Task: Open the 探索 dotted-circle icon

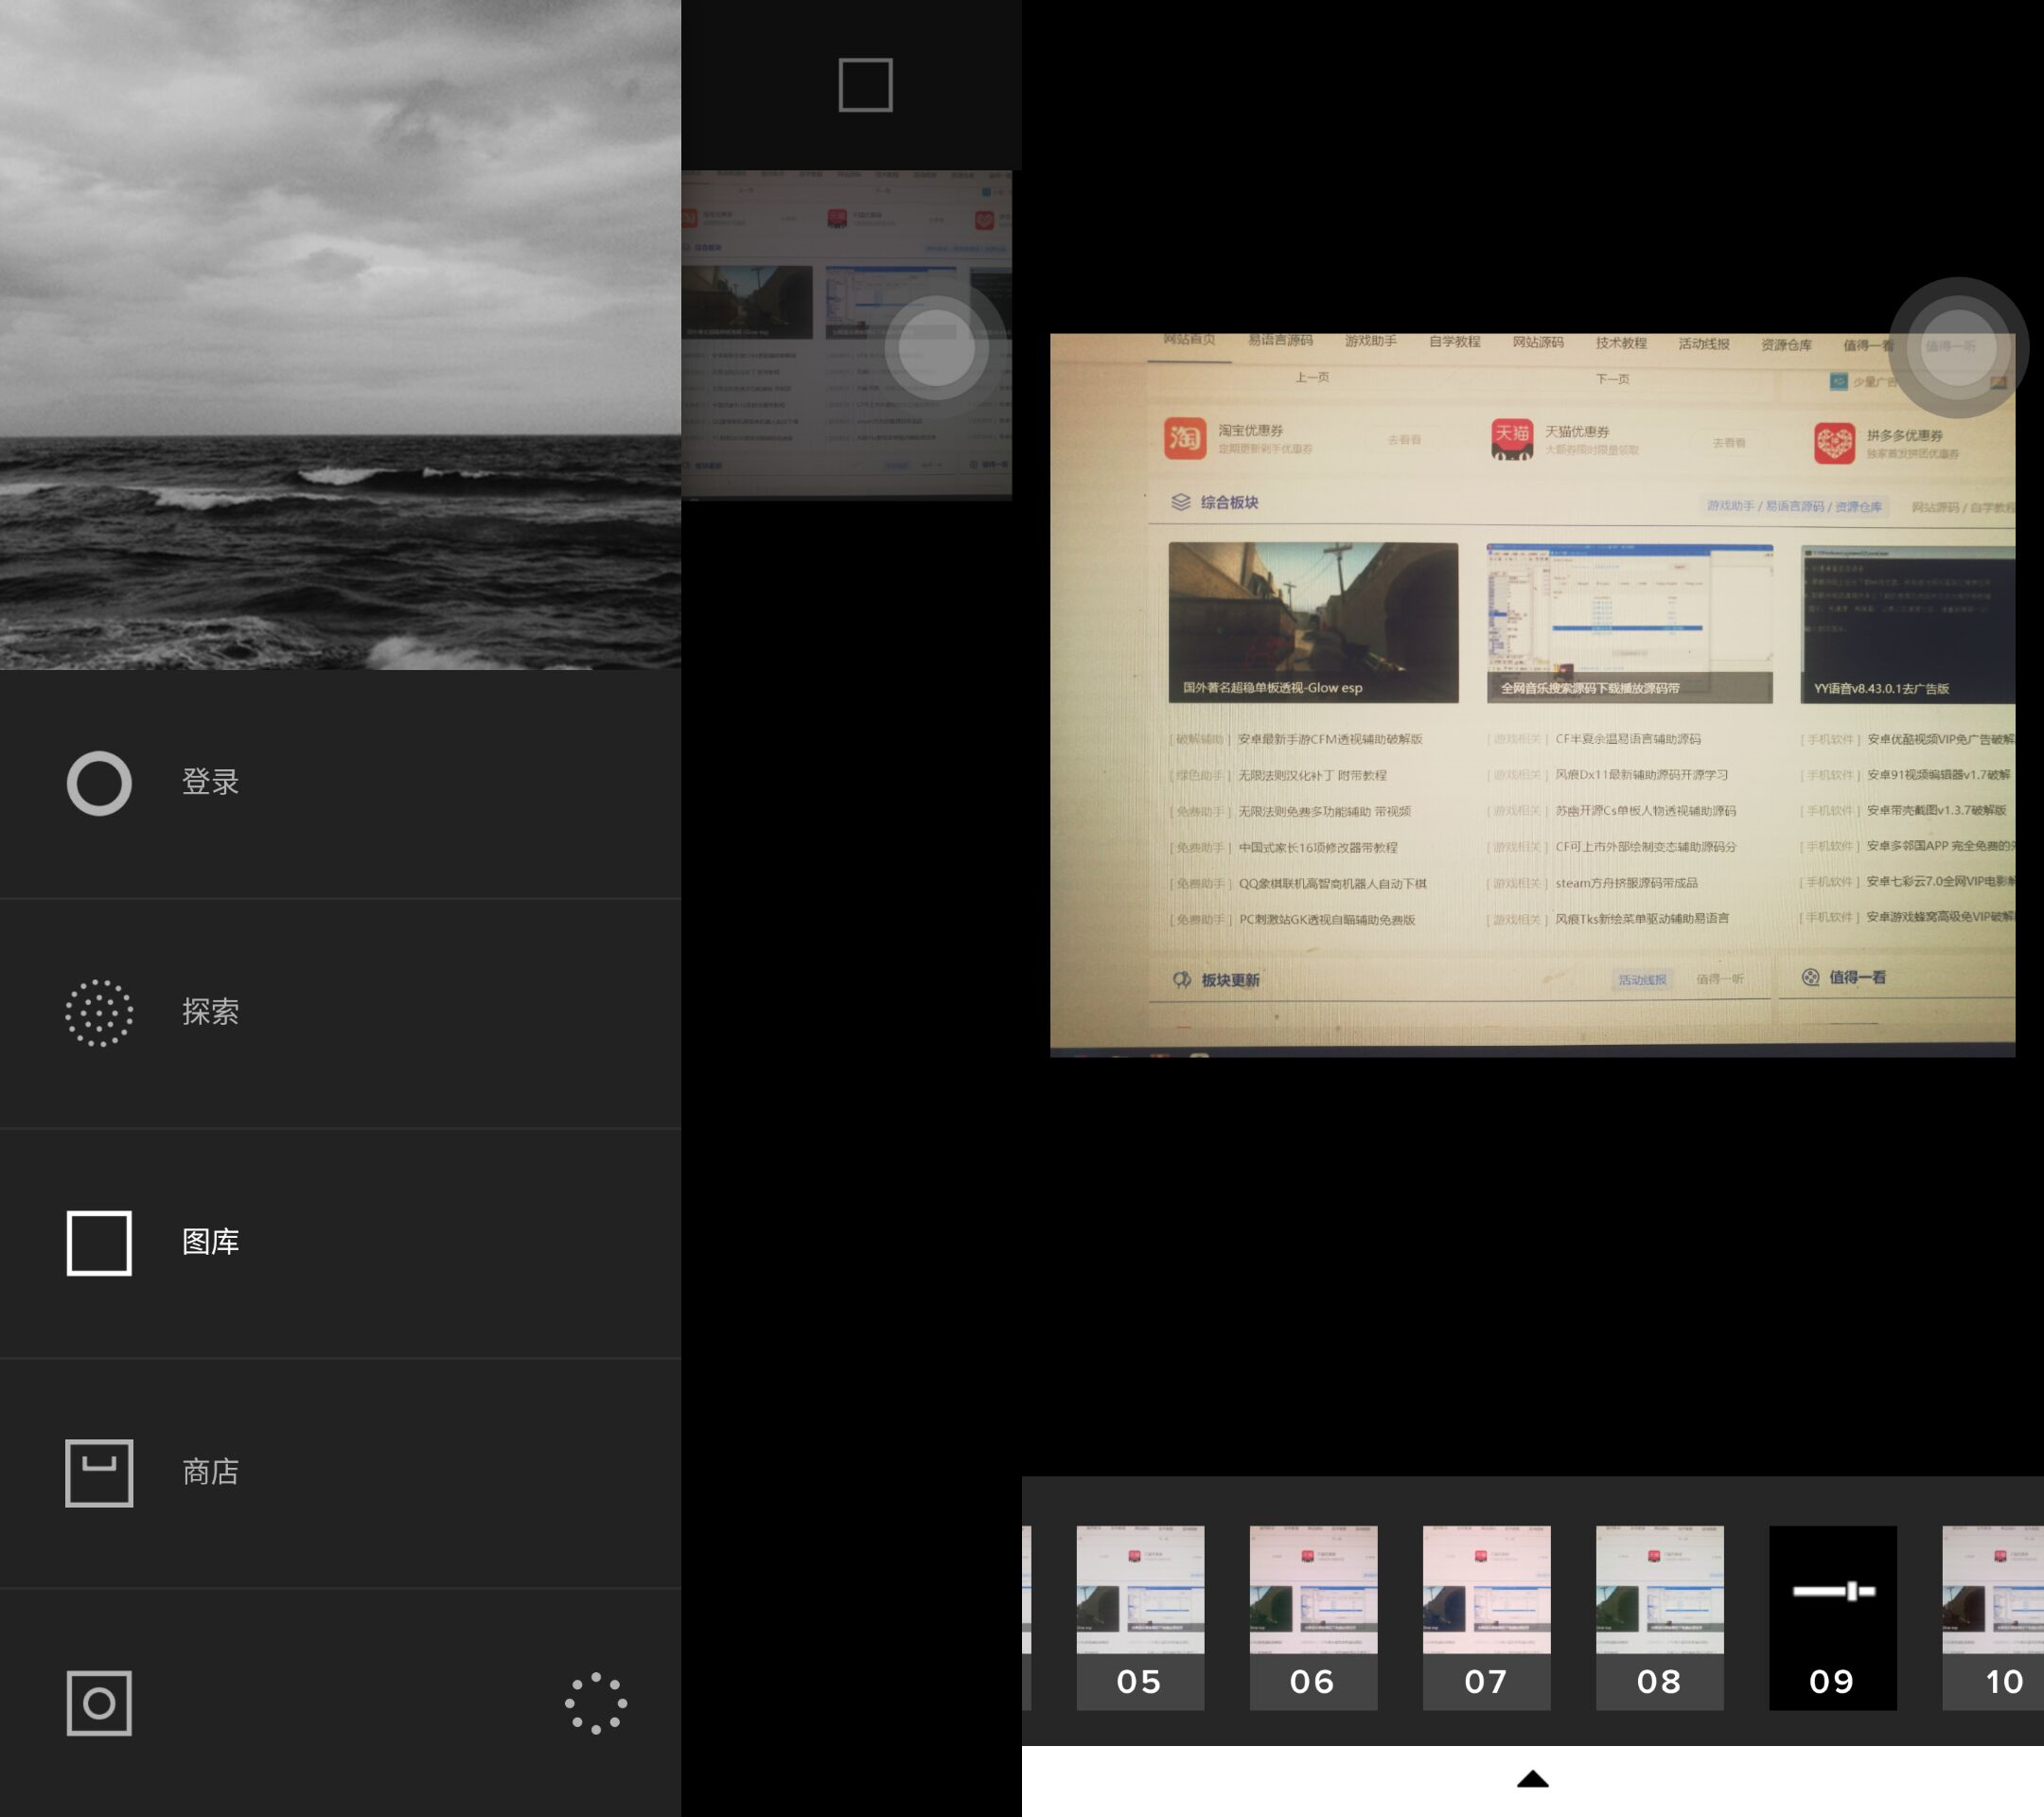Action: pyautogui.click(x=99, y=1013)
